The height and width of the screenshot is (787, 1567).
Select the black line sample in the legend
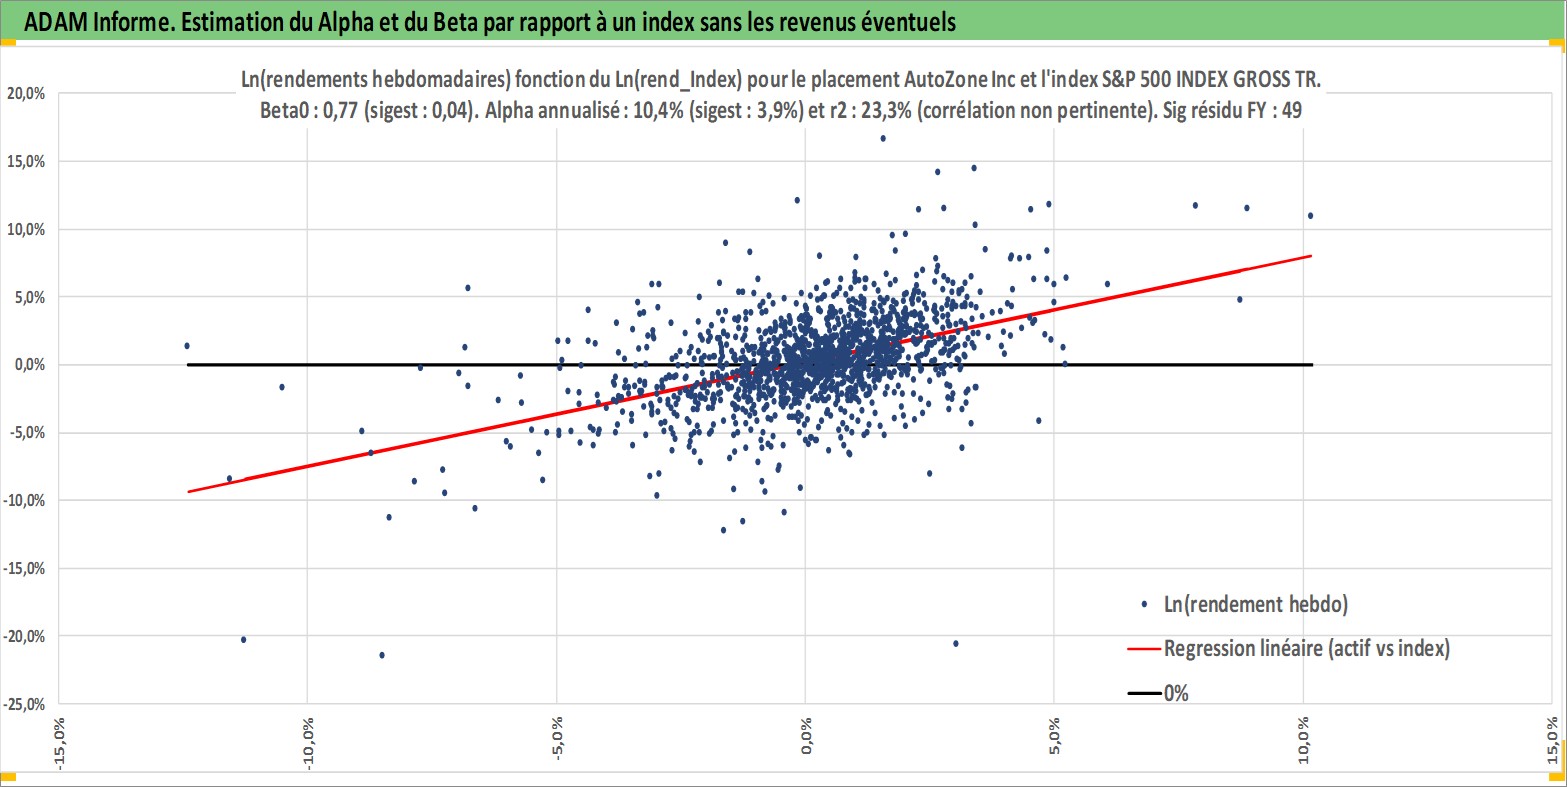point(1145,693)
